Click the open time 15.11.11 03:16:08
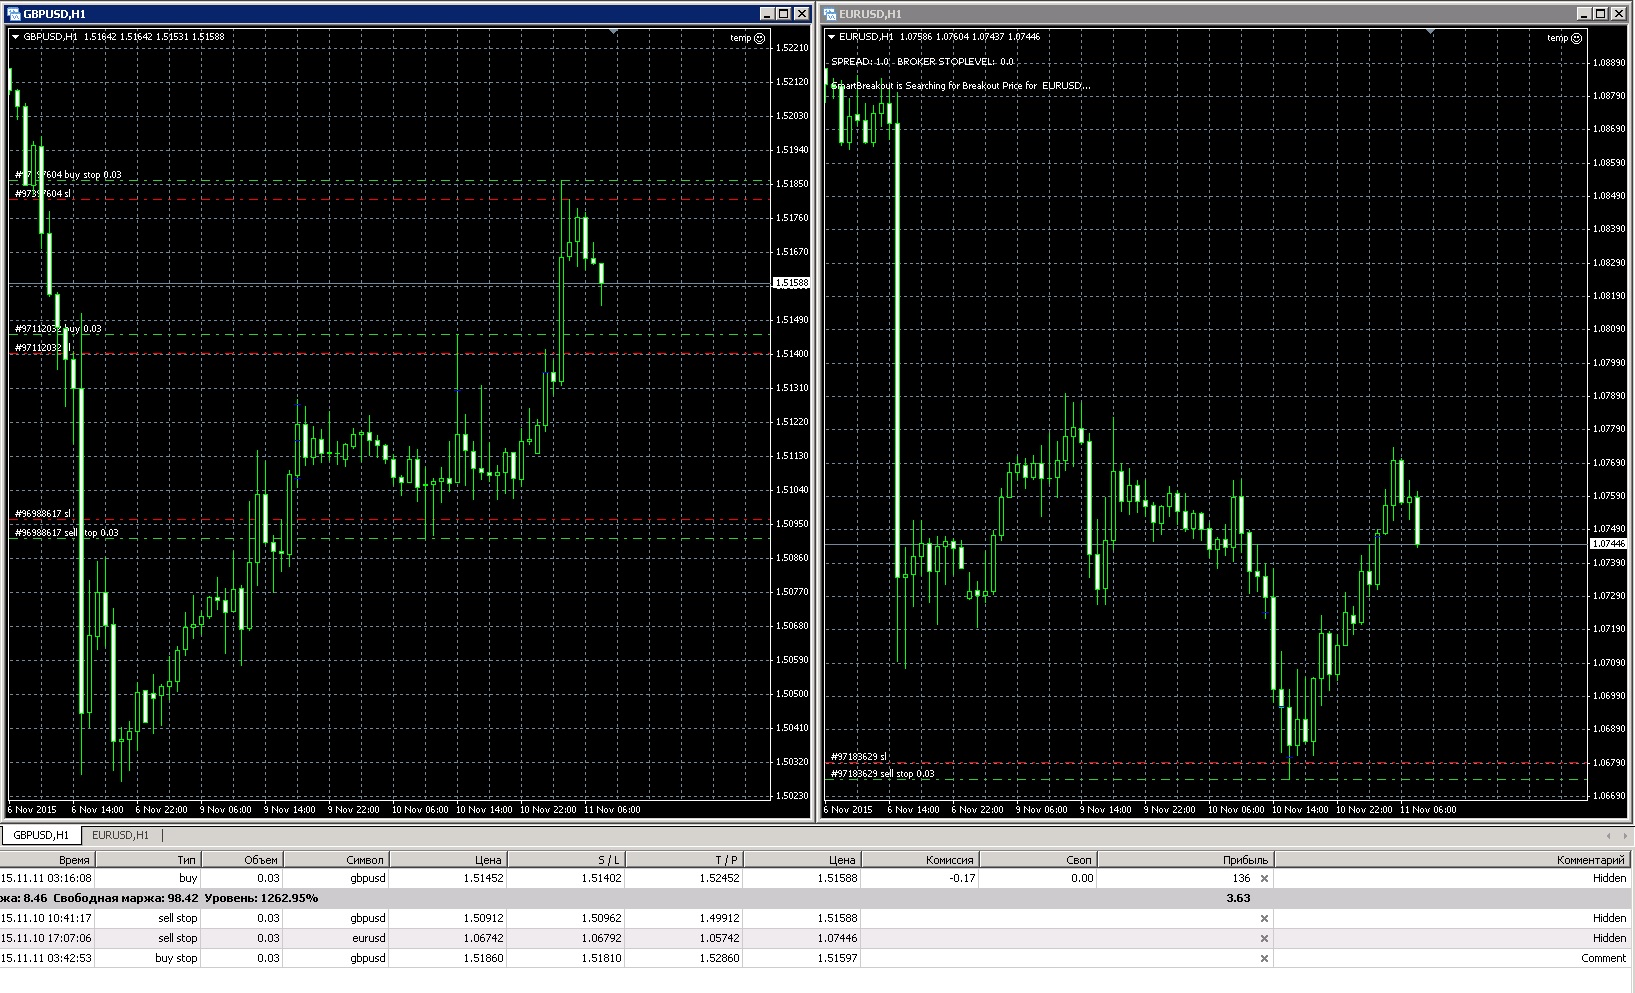Image resolution: width=1635 pixels, height=993 pixels. click(46, 878)
